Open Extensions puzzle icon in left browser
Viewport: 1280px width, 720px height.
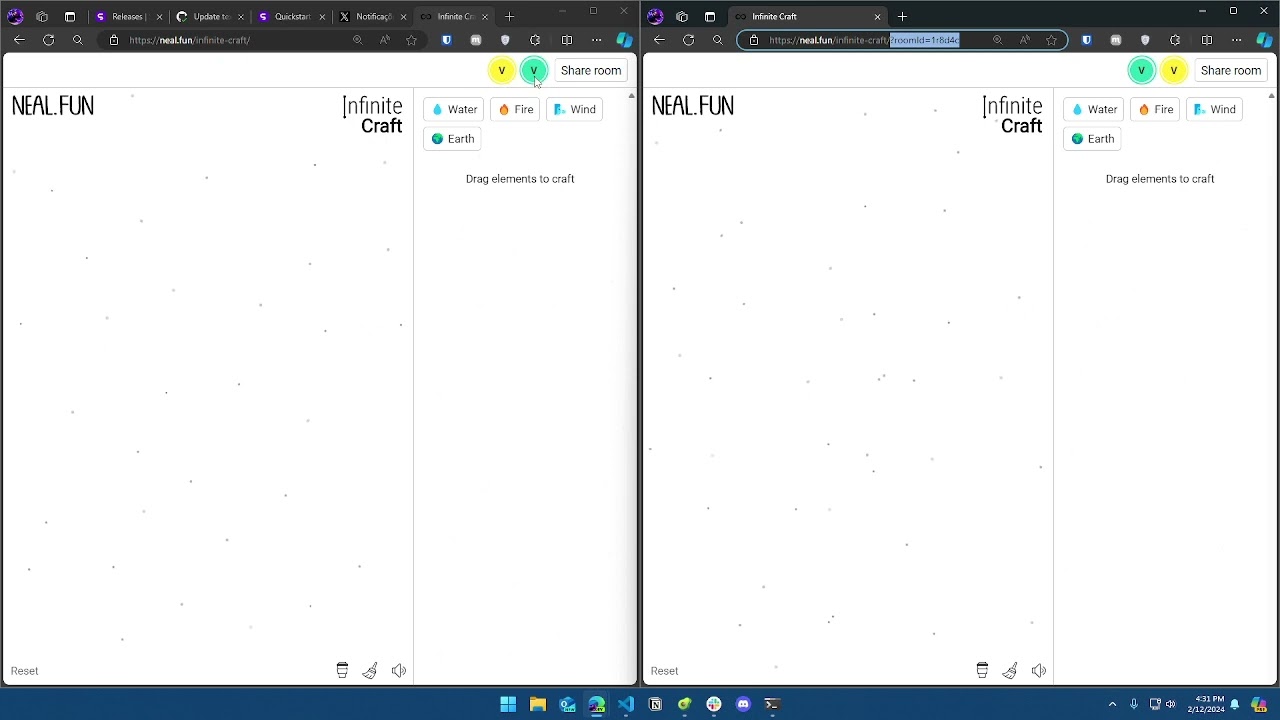535,40
